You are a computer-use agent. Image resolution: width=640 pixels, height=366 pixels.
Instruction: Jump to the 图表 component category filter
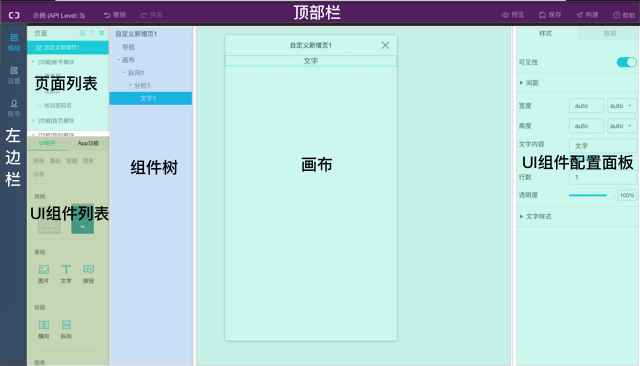click(x=88, y=161)
